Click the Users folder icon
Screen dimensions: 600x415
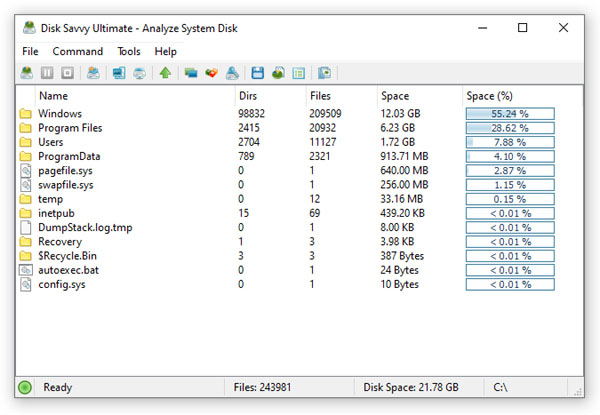[26, 142]
